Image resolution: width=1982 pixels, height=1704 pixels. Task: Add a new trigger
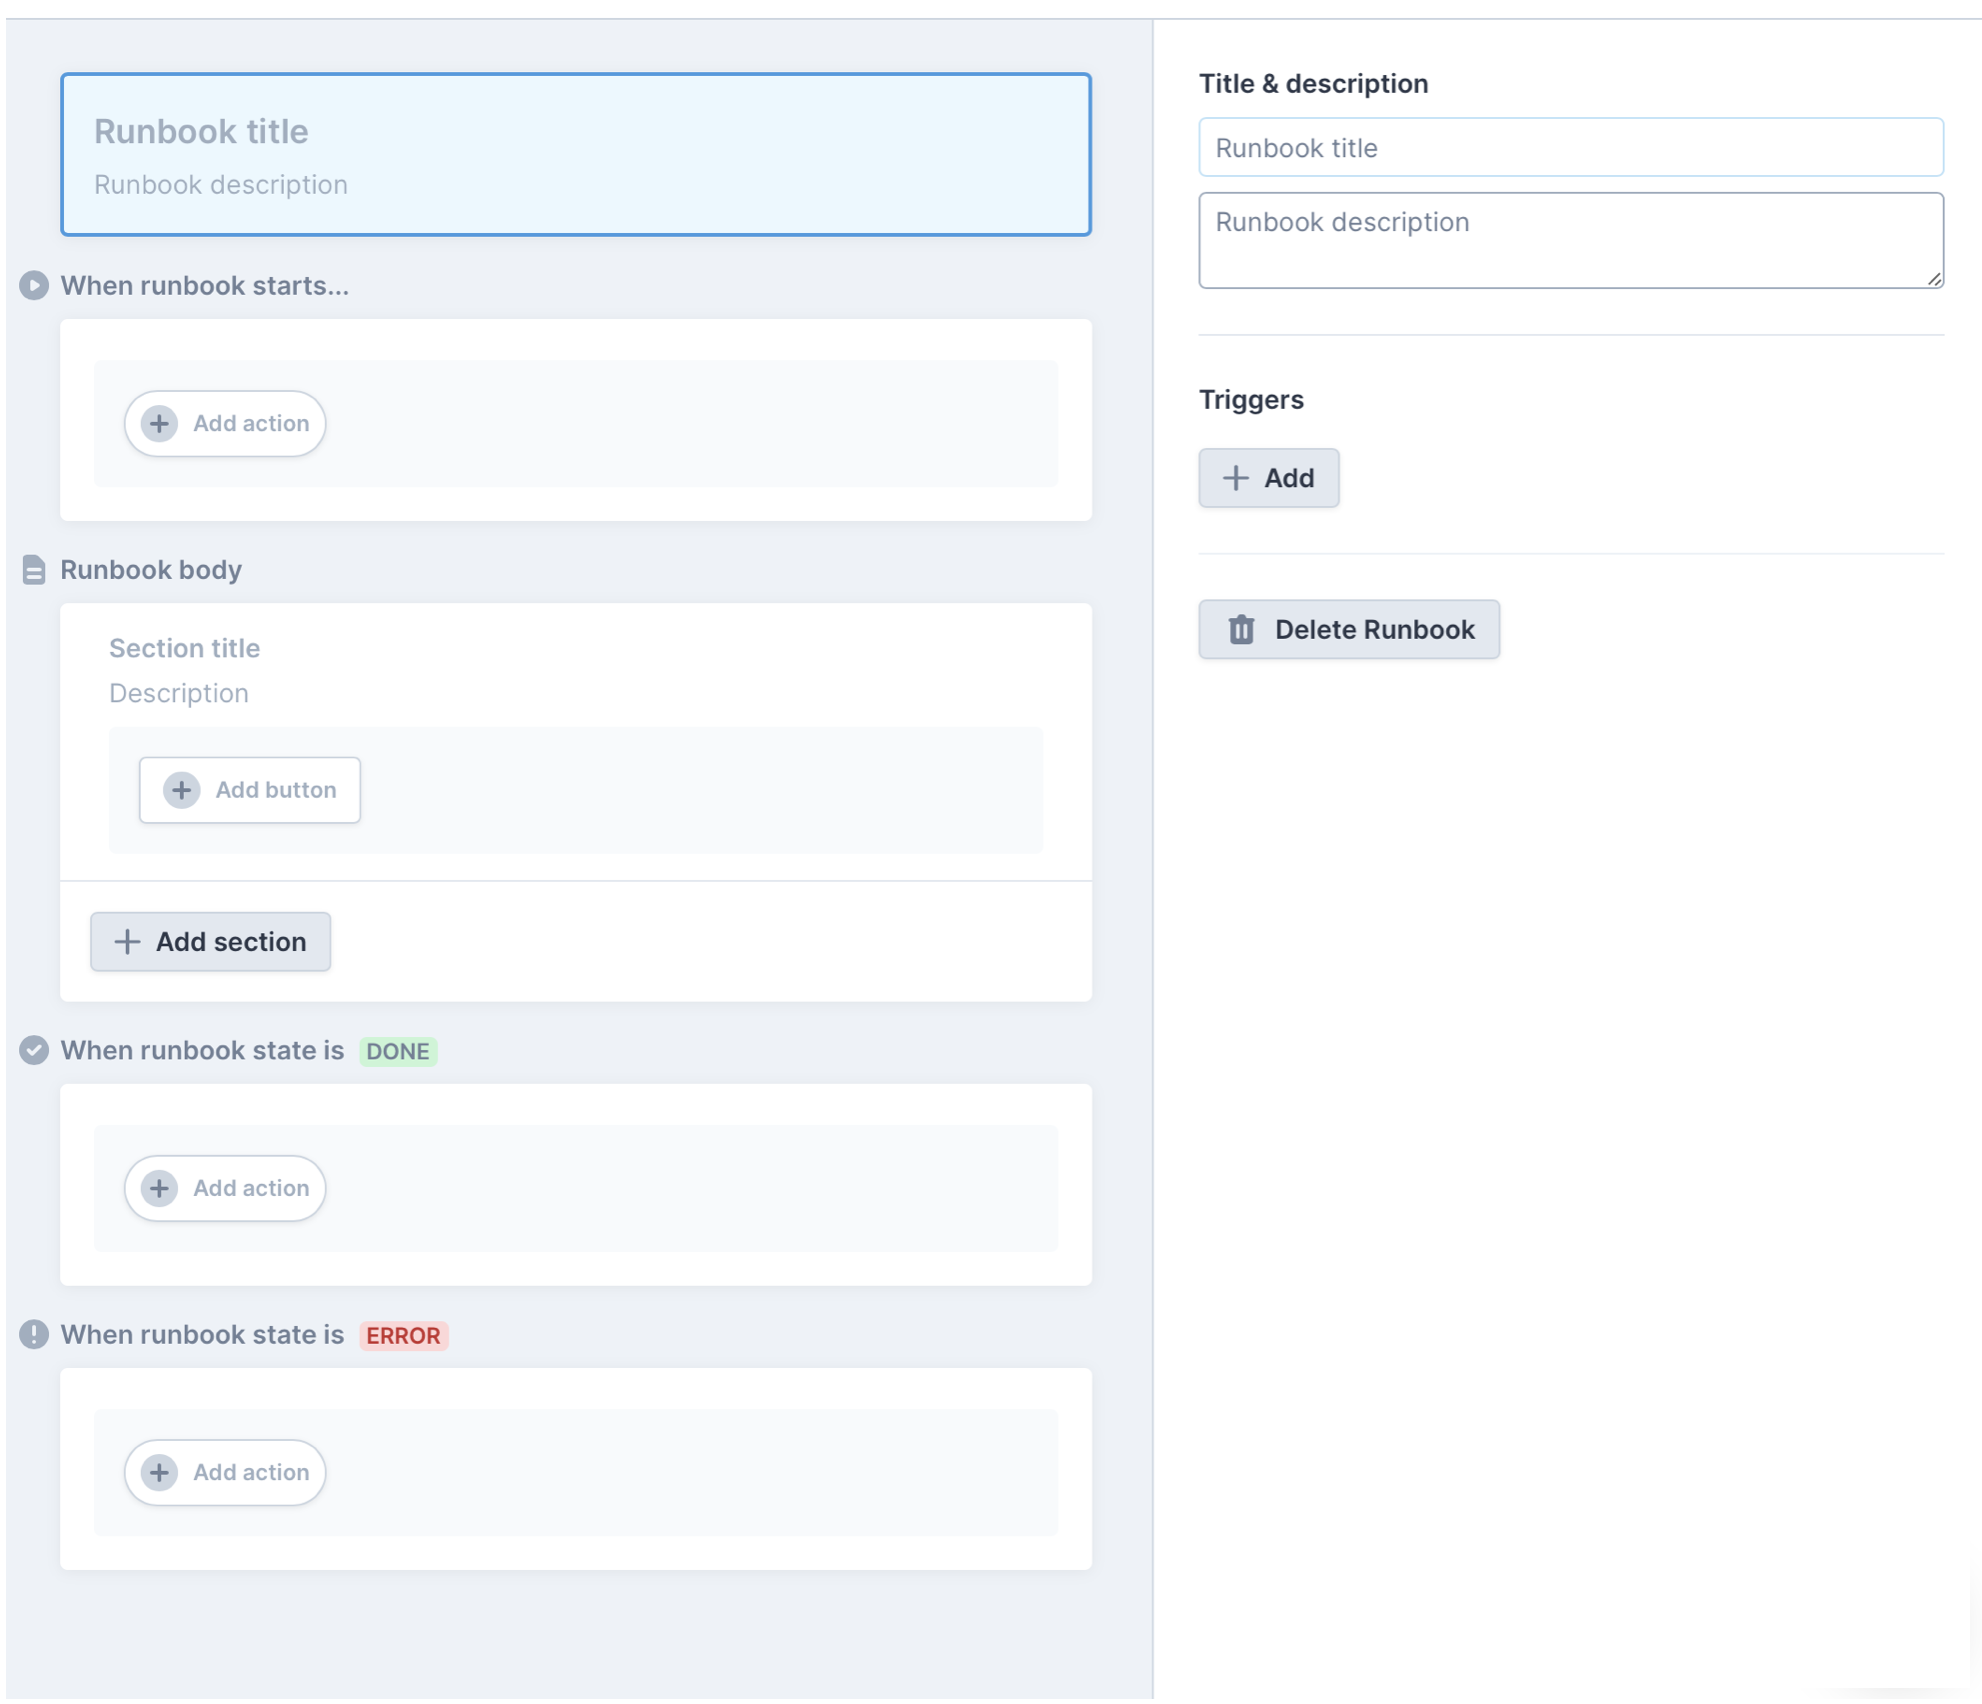pyautogui.click(x=1268, y=479)
